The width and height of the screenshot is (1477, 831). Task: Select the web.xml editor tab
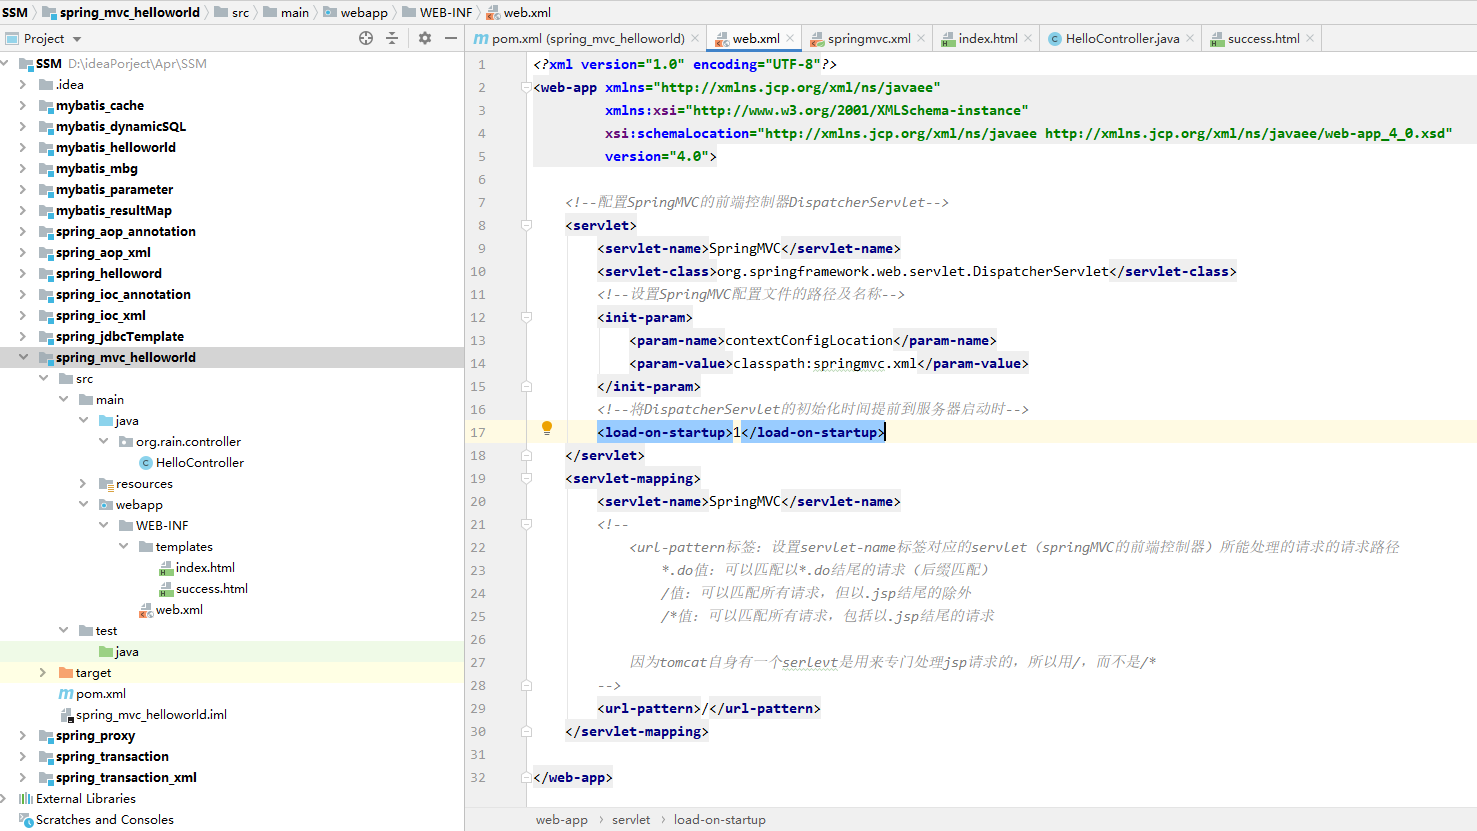(755, 39)
